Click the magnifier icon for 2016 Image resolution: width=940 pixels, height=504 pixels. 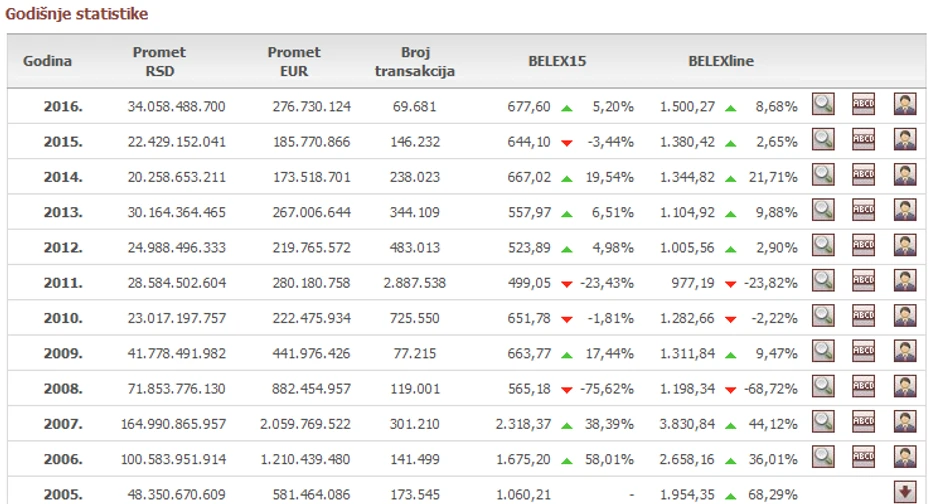[x=823, y=105]
